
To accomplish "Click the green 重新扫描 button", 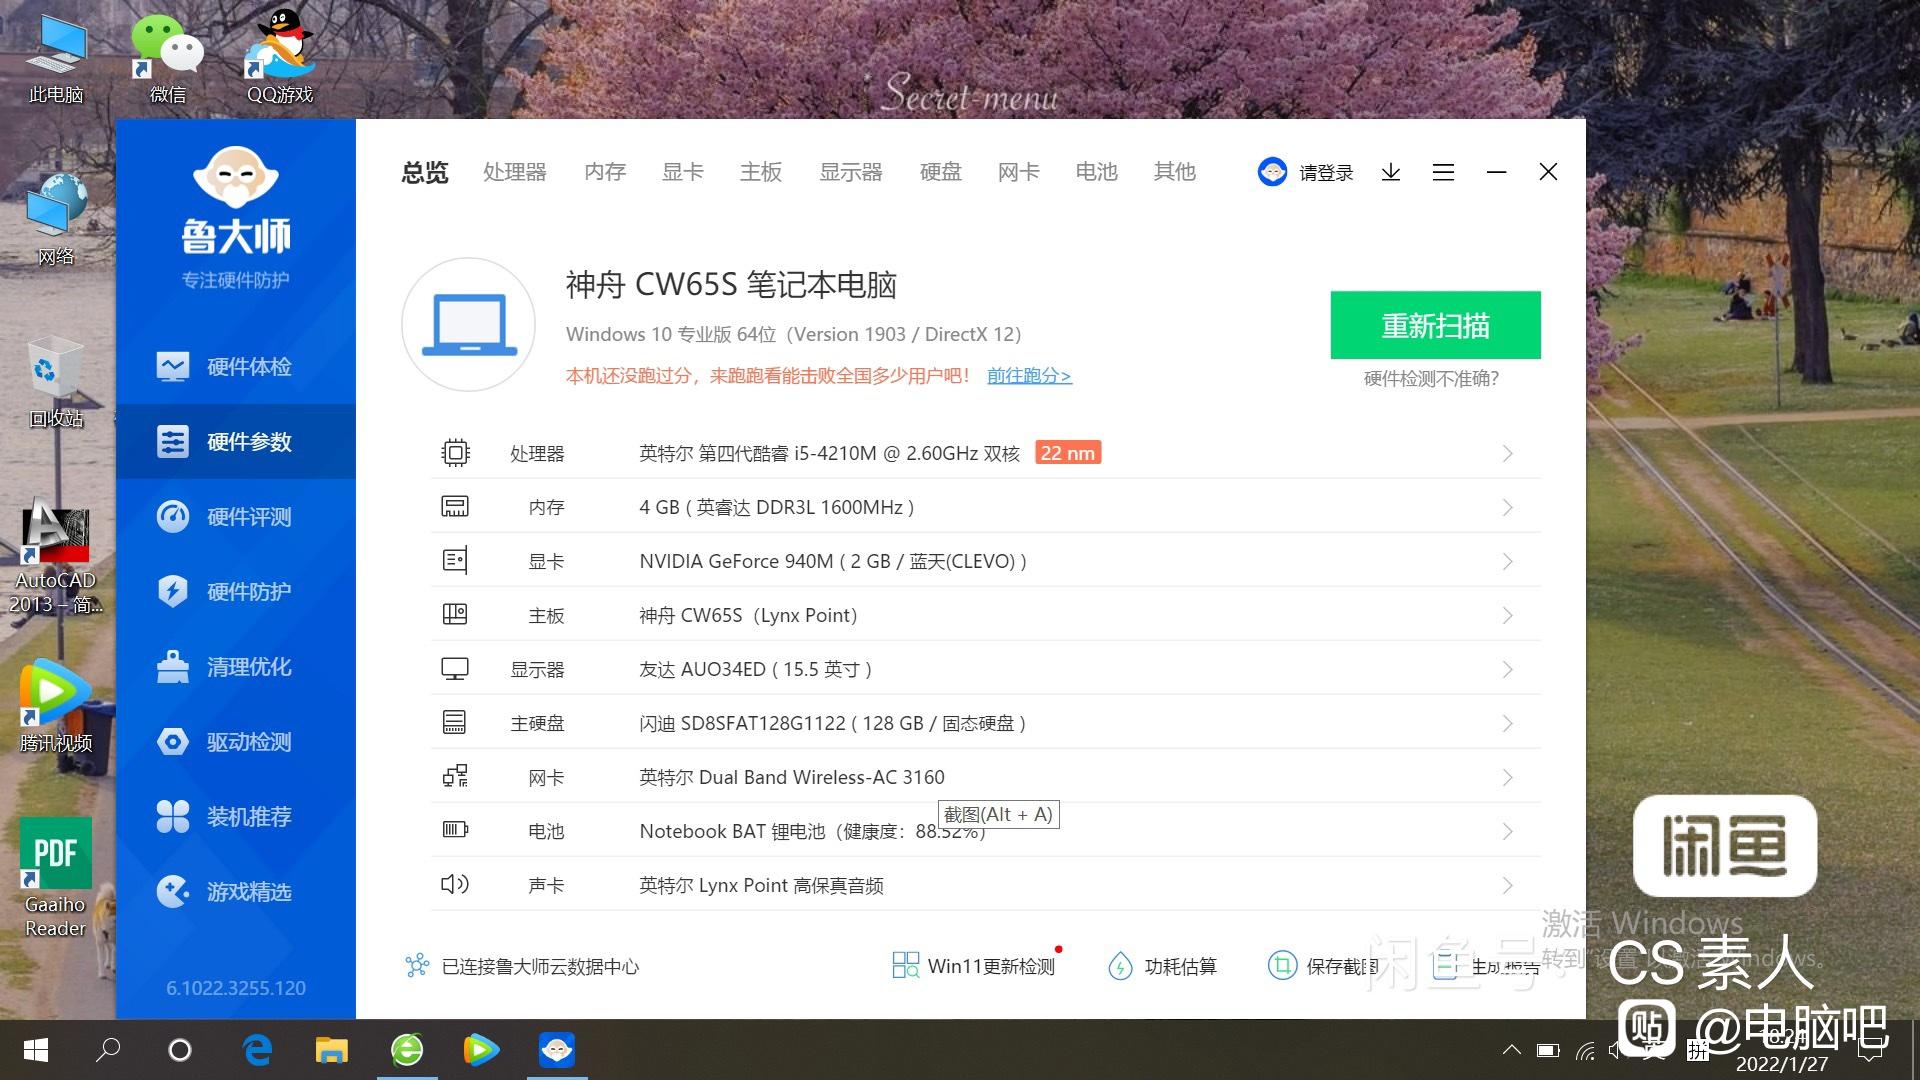I will coord(1435,325).
